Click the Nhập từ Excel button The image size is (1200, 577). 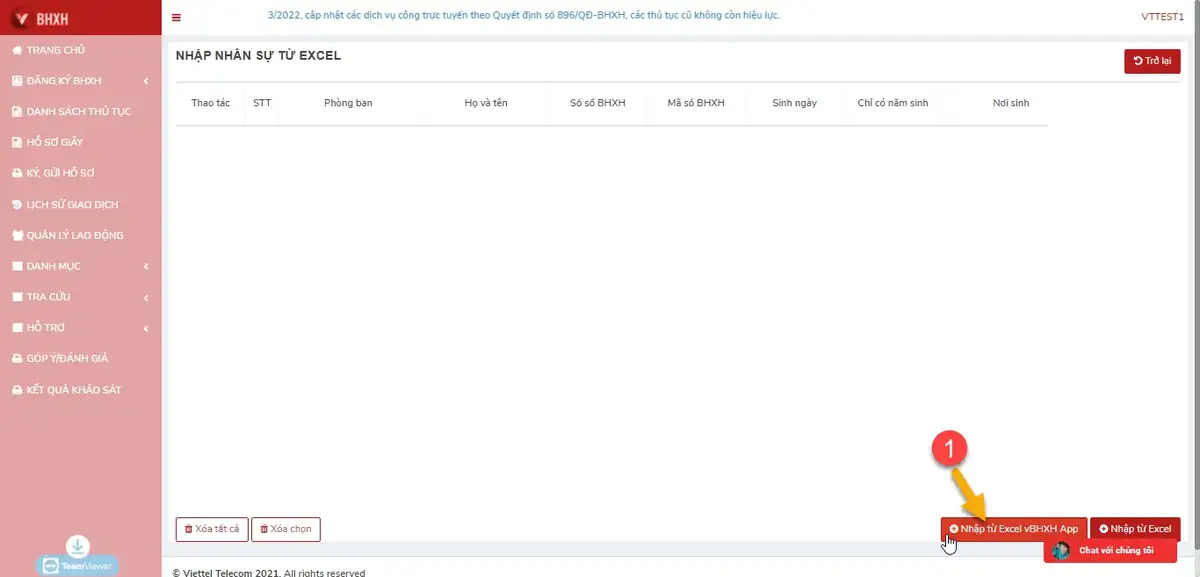click(x=1135, y=529)
